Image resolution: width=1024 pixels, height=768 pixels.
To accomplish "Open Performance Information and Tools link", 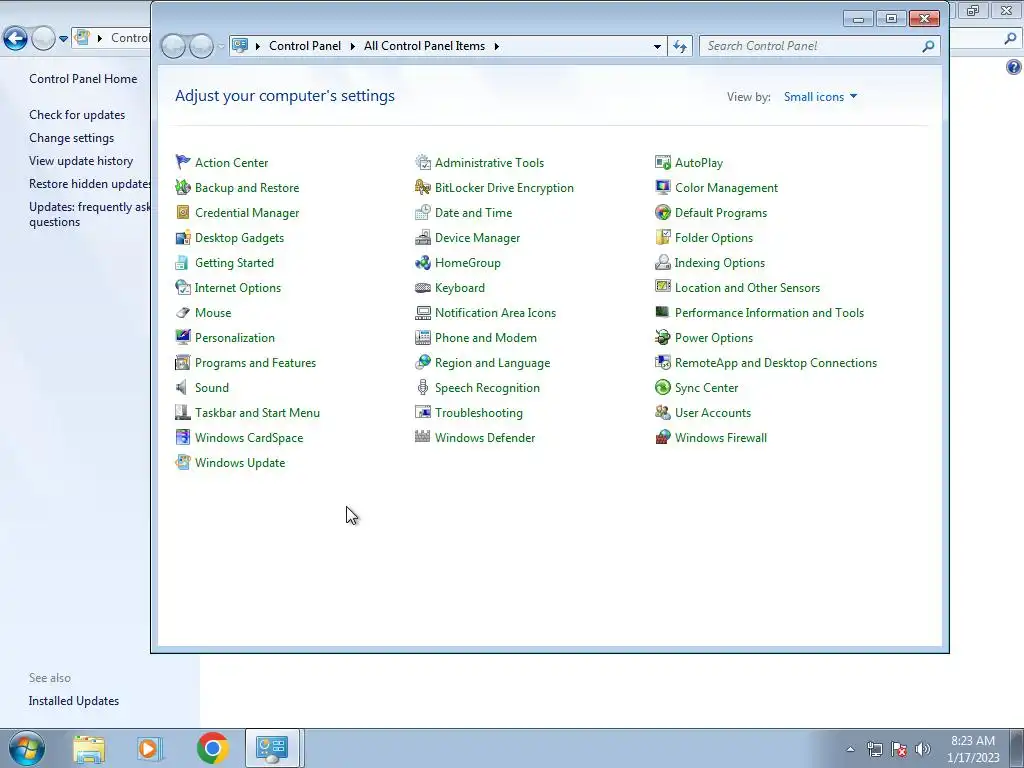I will tap(769, 313).
